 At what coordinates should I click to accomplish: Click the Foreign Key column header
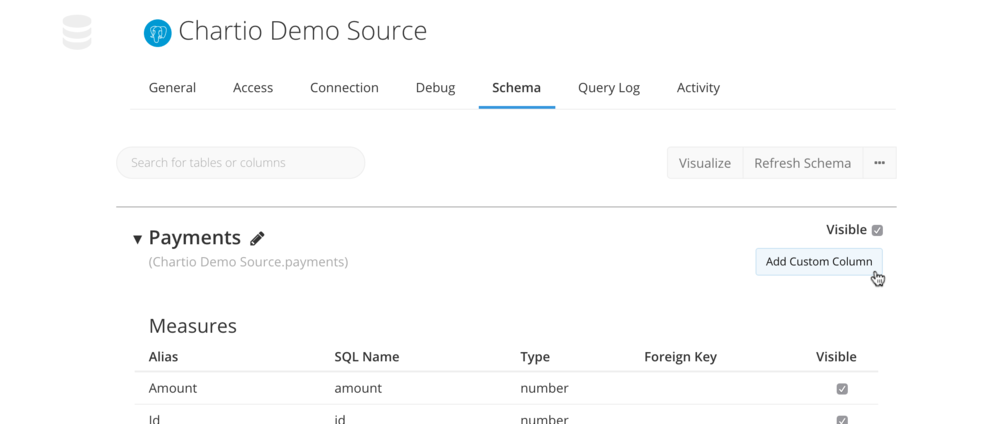tap(680, 356)
